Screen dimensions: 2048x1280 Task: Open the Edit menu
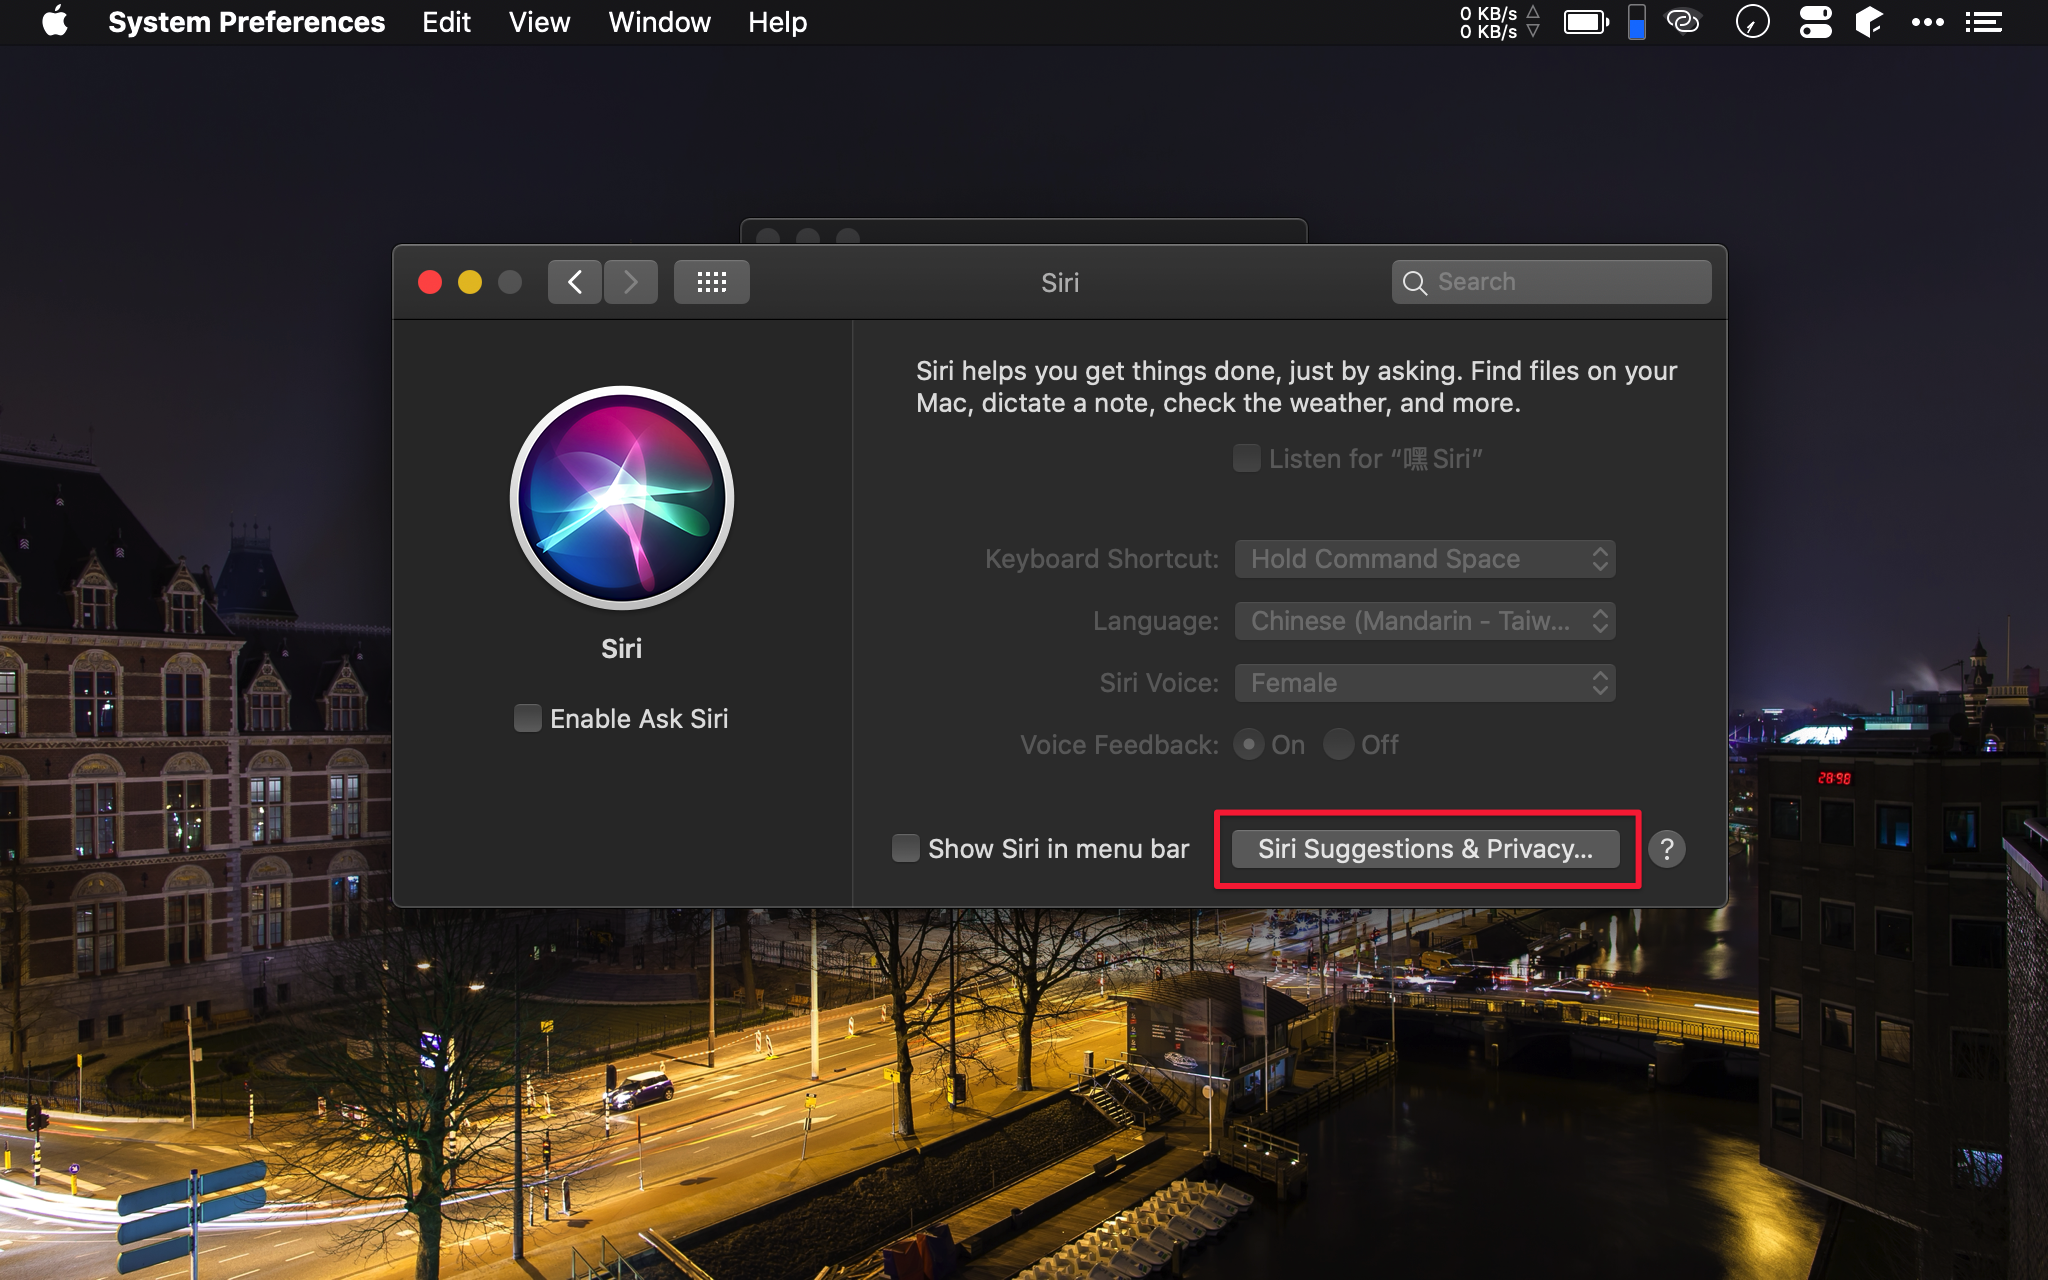446,22
